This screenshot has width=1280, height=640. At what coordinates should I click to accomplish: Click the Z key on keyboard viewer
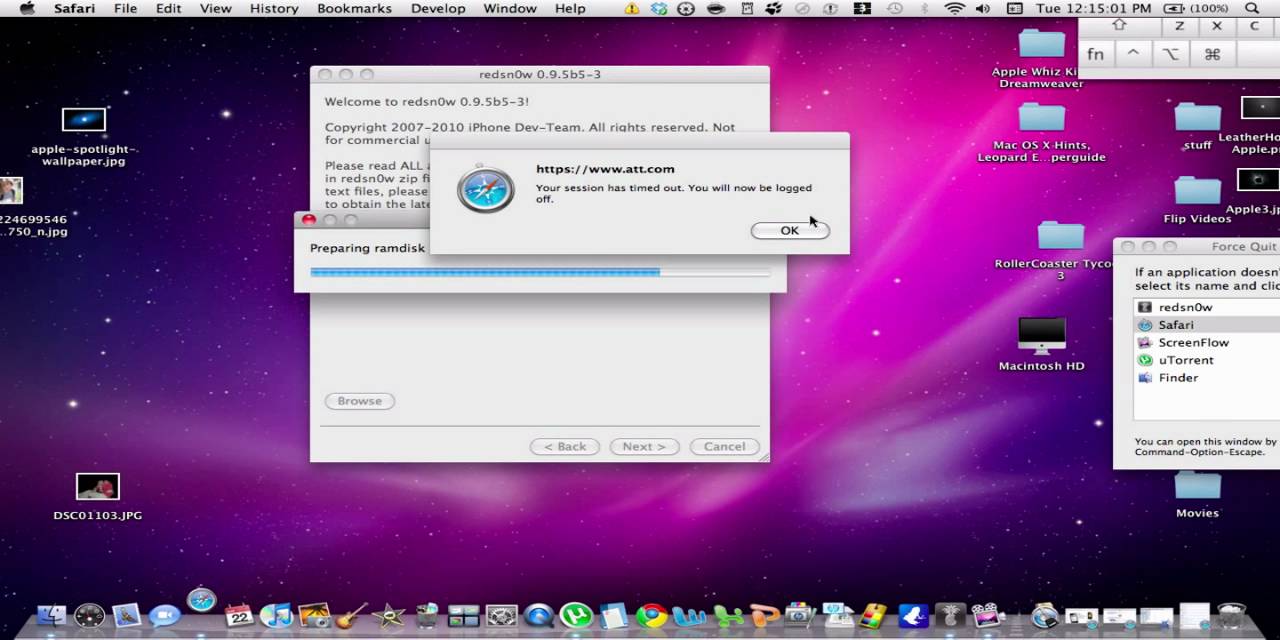tap(1180, 27)
